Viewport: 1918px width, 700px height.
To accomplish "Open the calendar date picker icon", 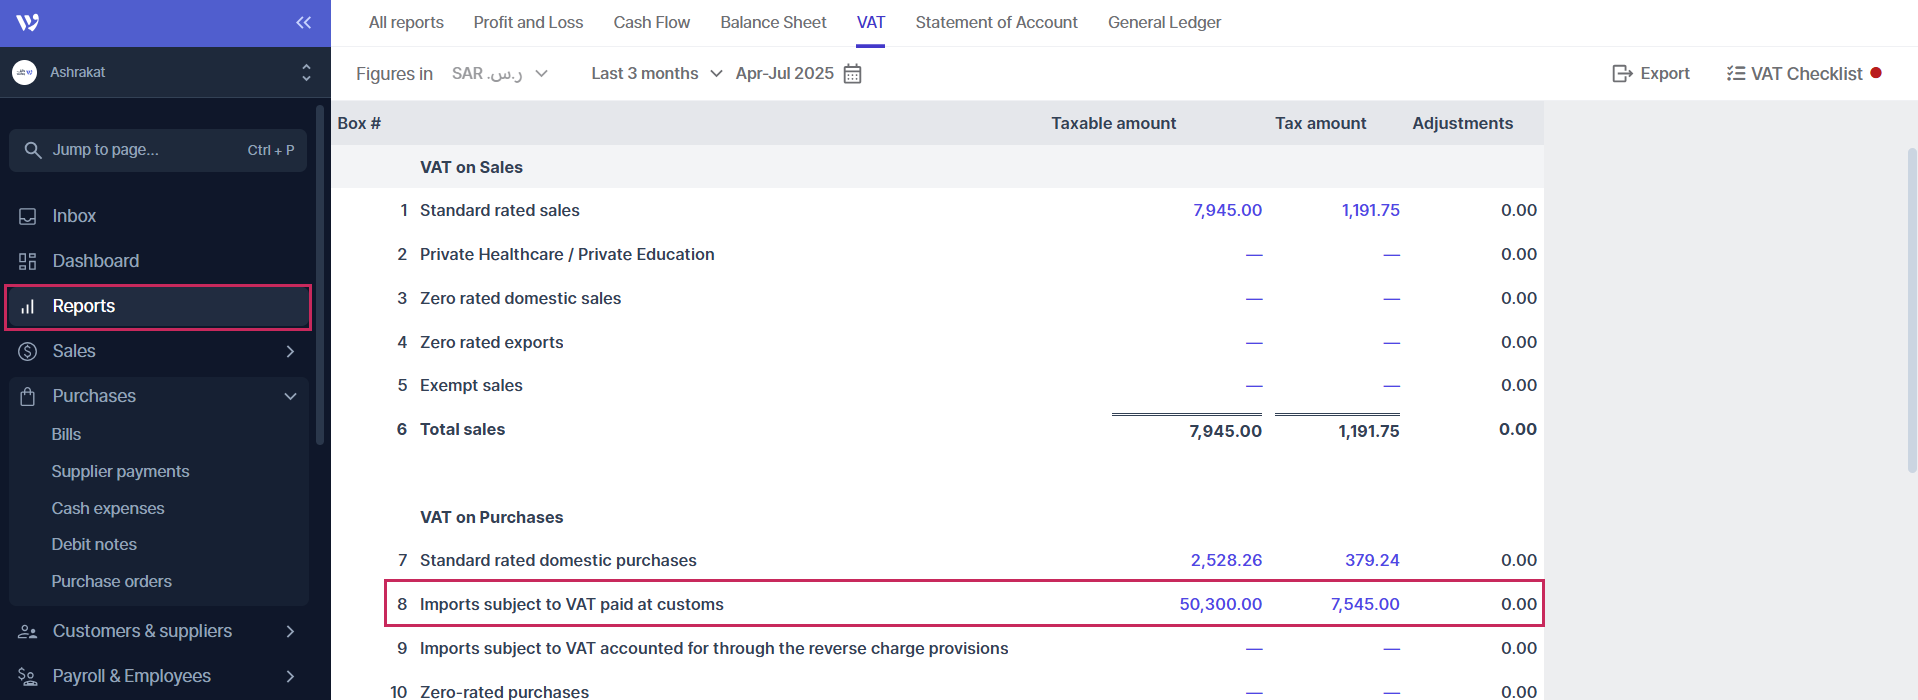I will point(852,74).
